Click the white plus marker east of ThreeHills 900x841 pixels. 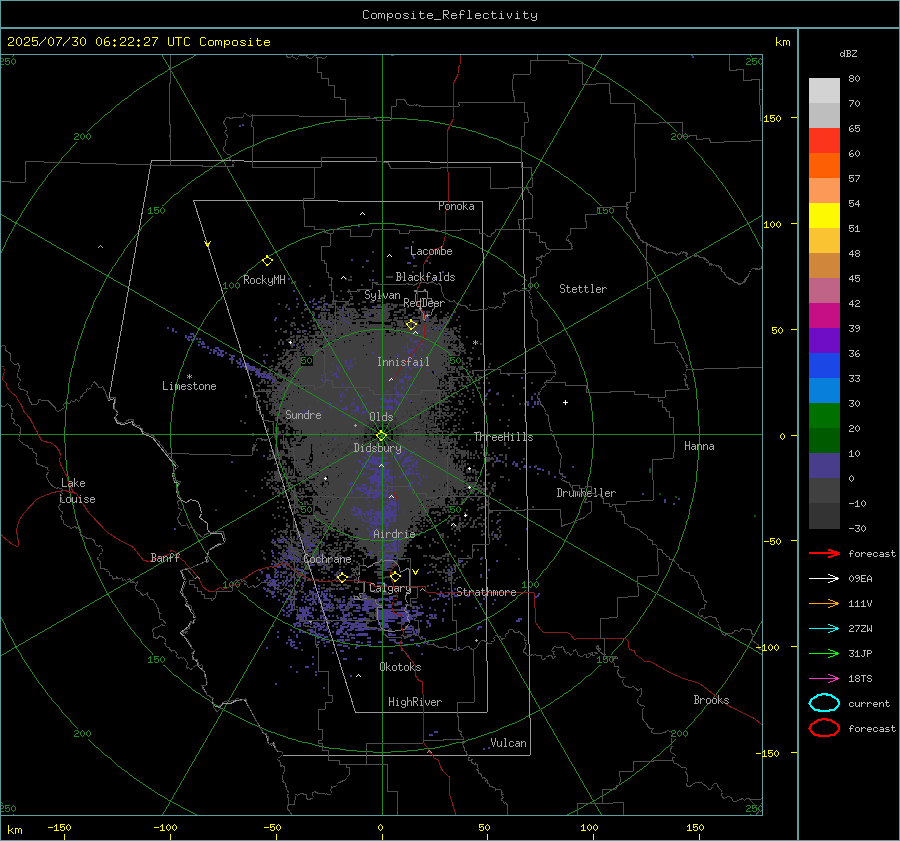coord(565,402)
